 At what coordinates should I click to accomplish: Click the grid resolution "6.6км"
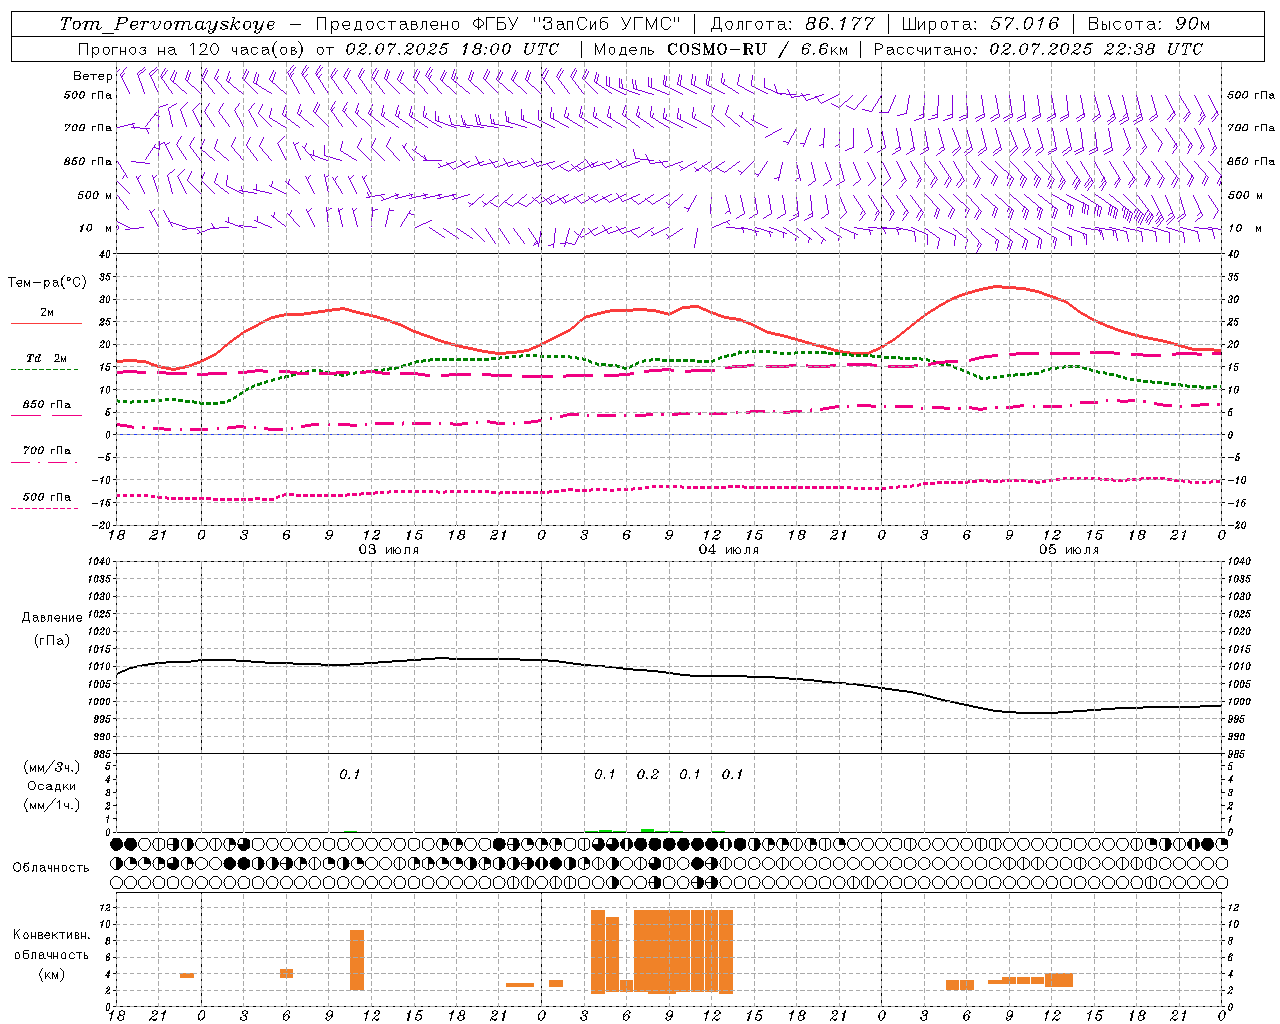click(823, 49)
